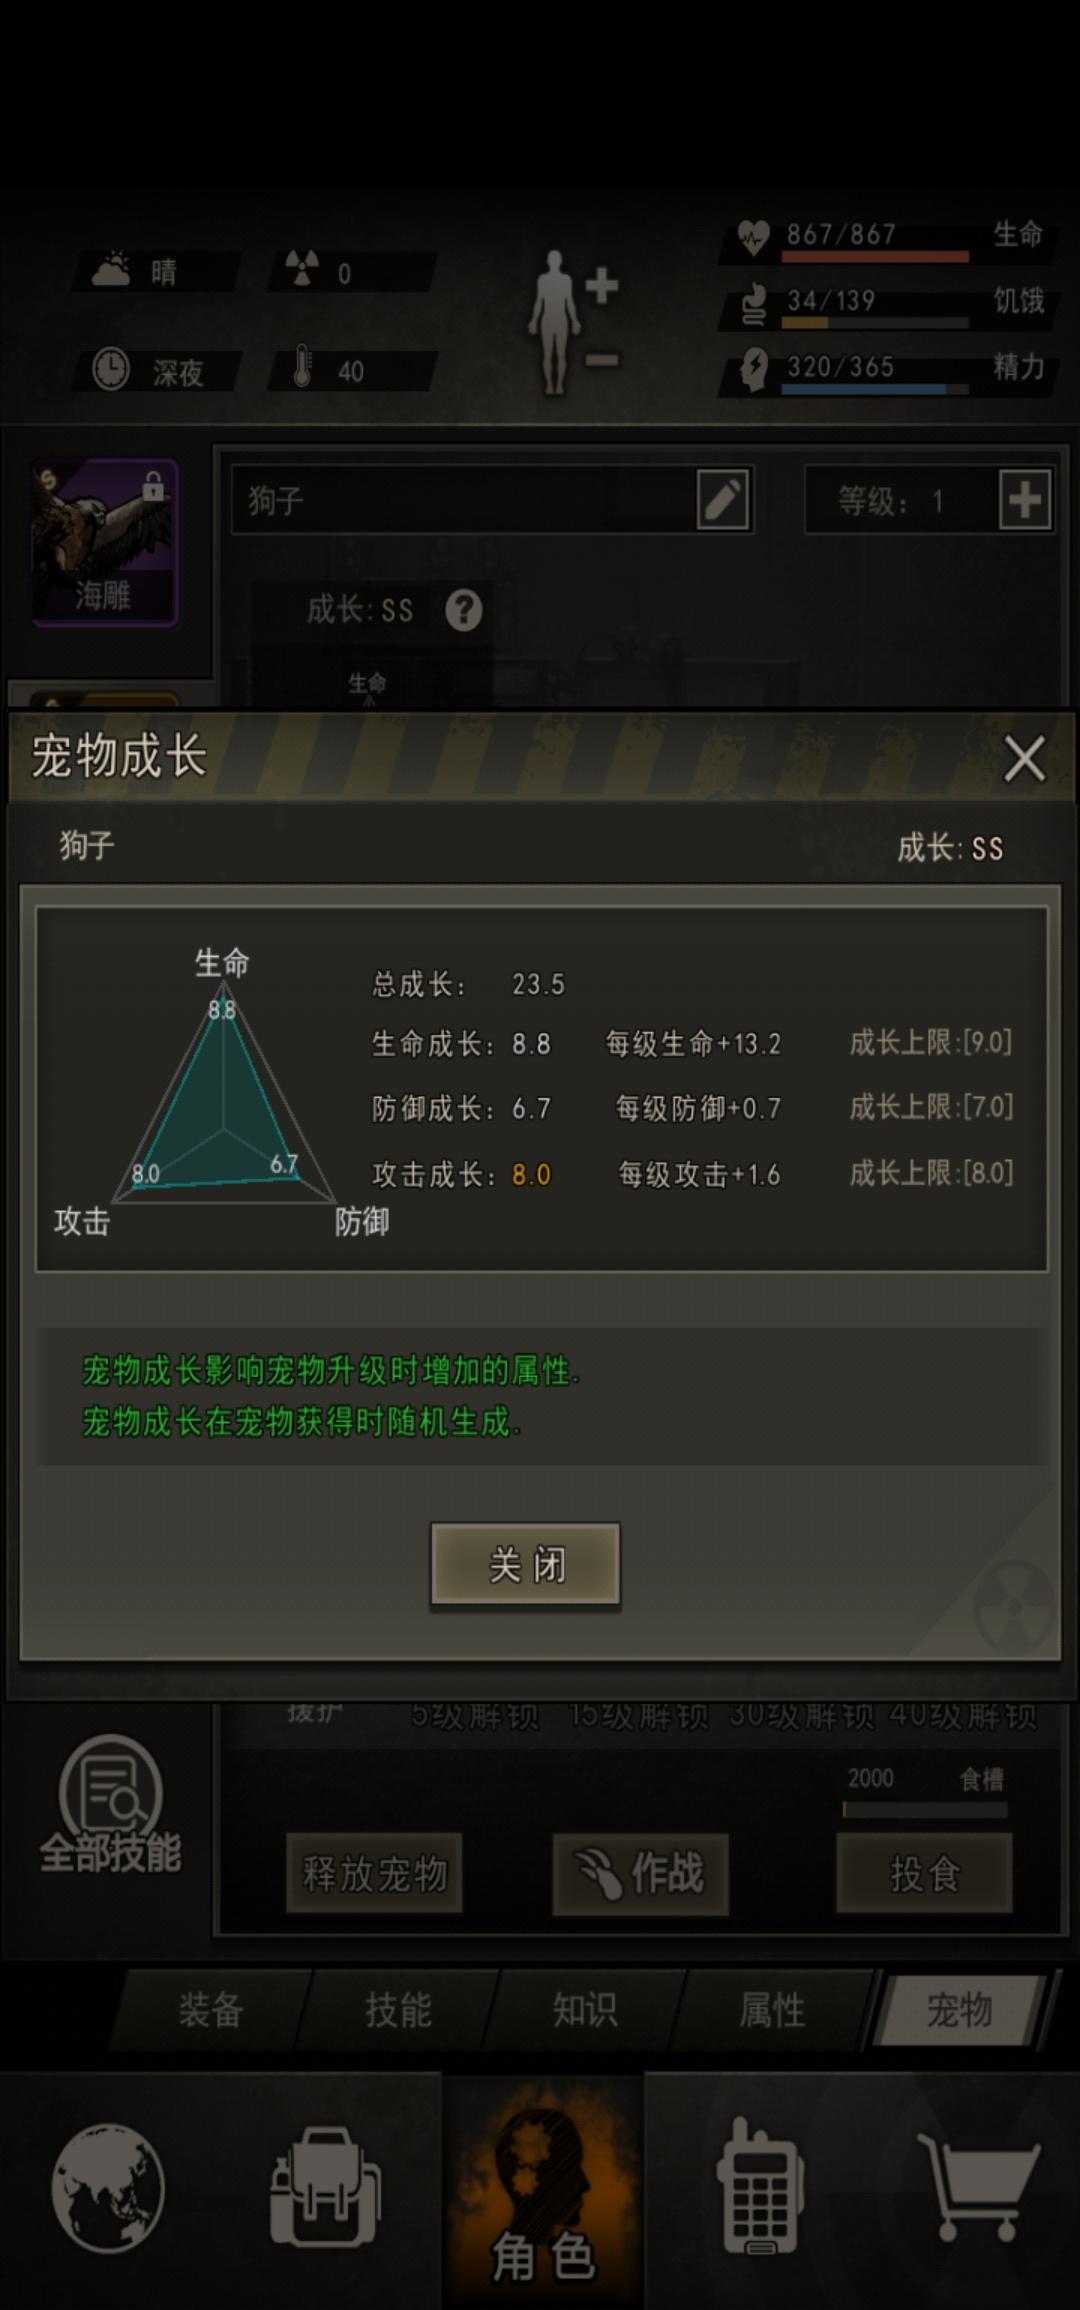Switch to the 知识 tab

(x=585, y=2009)
